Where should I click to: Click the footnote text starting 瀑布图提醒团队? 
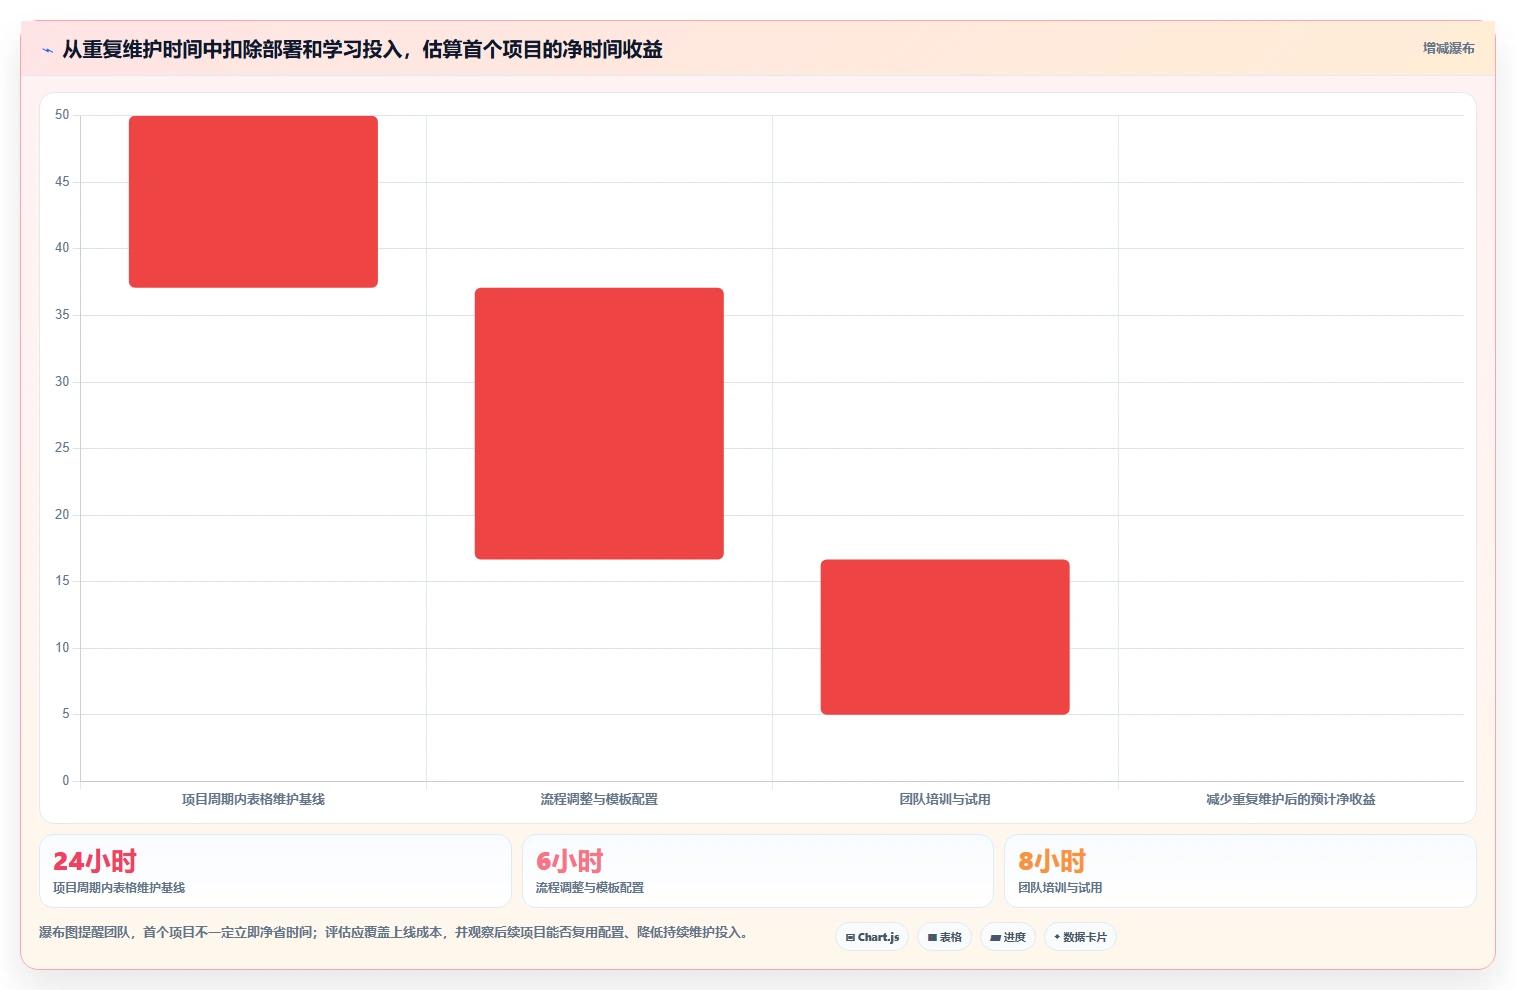click(393, 932)
